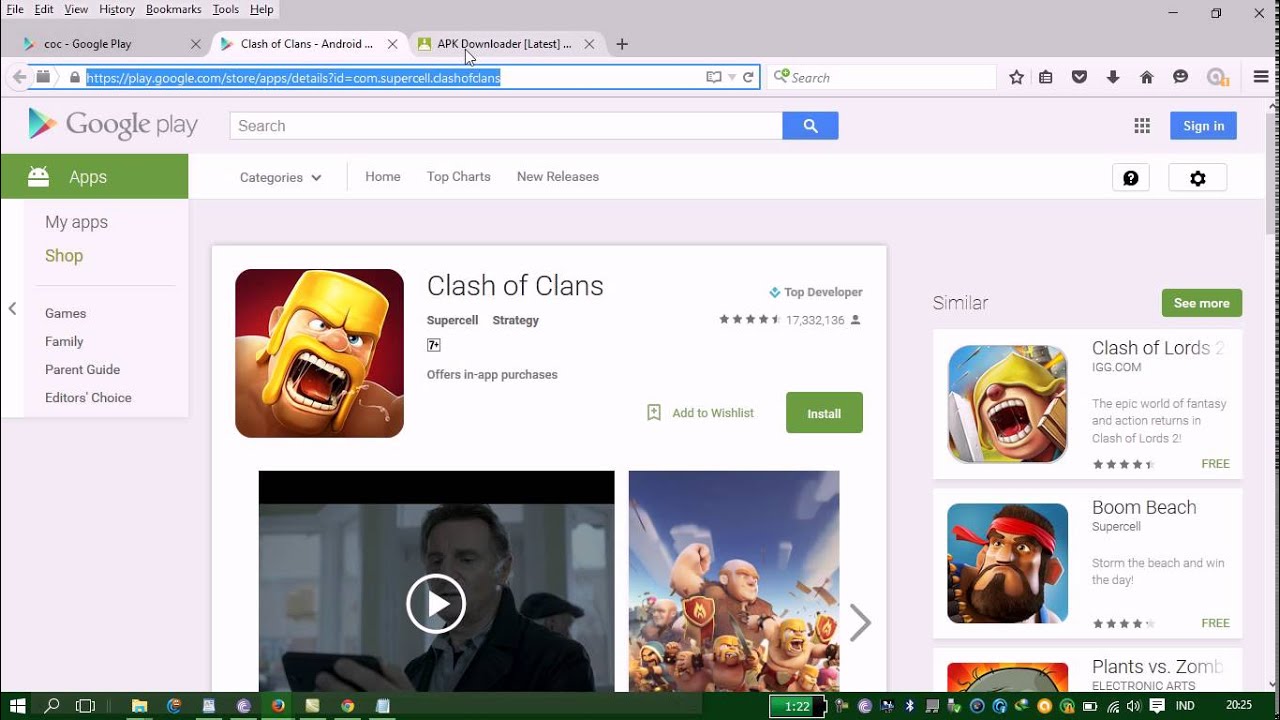Open Windows taskbar search
Image resolution: width=1280 pixels, height=720 pixels.
[x=52, y=705]
